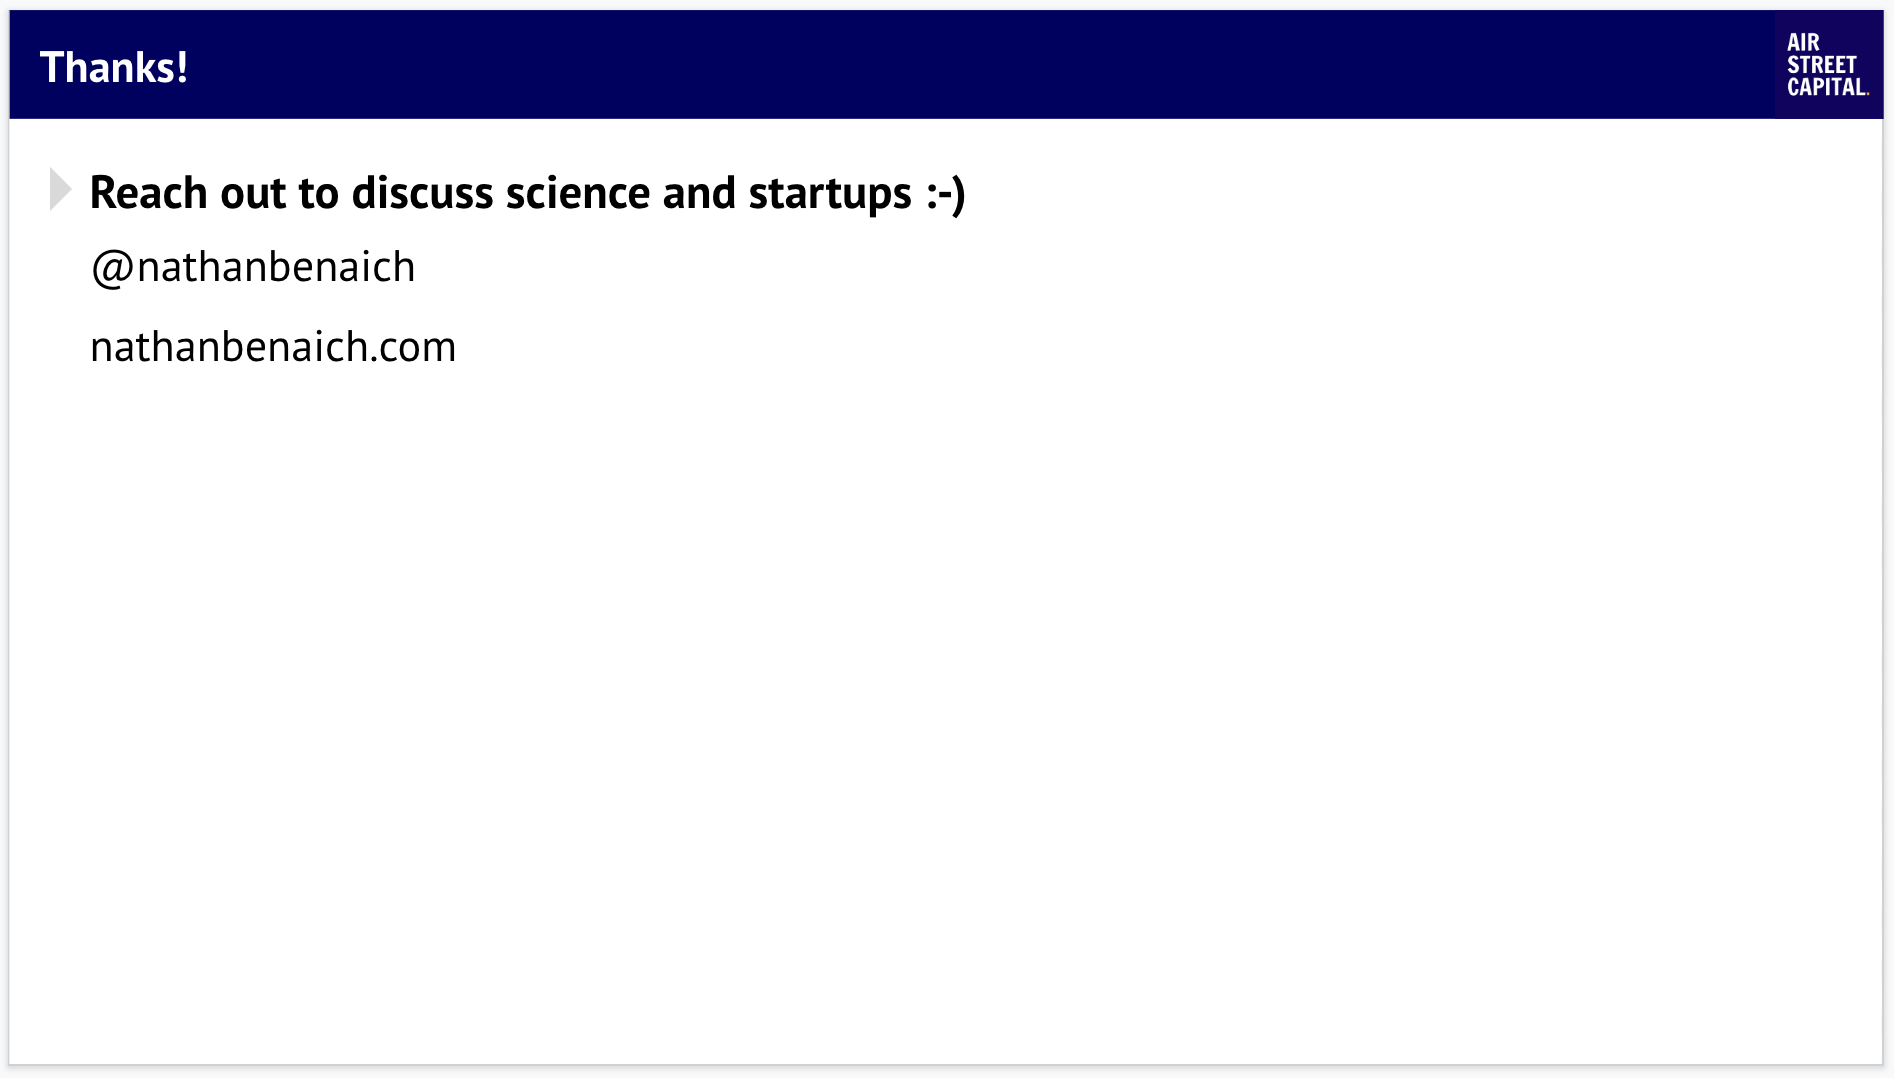Click the small dot after CAPITAL
The height and width of the screenshot is (1078, 1894).
(x=1867, y=94)
